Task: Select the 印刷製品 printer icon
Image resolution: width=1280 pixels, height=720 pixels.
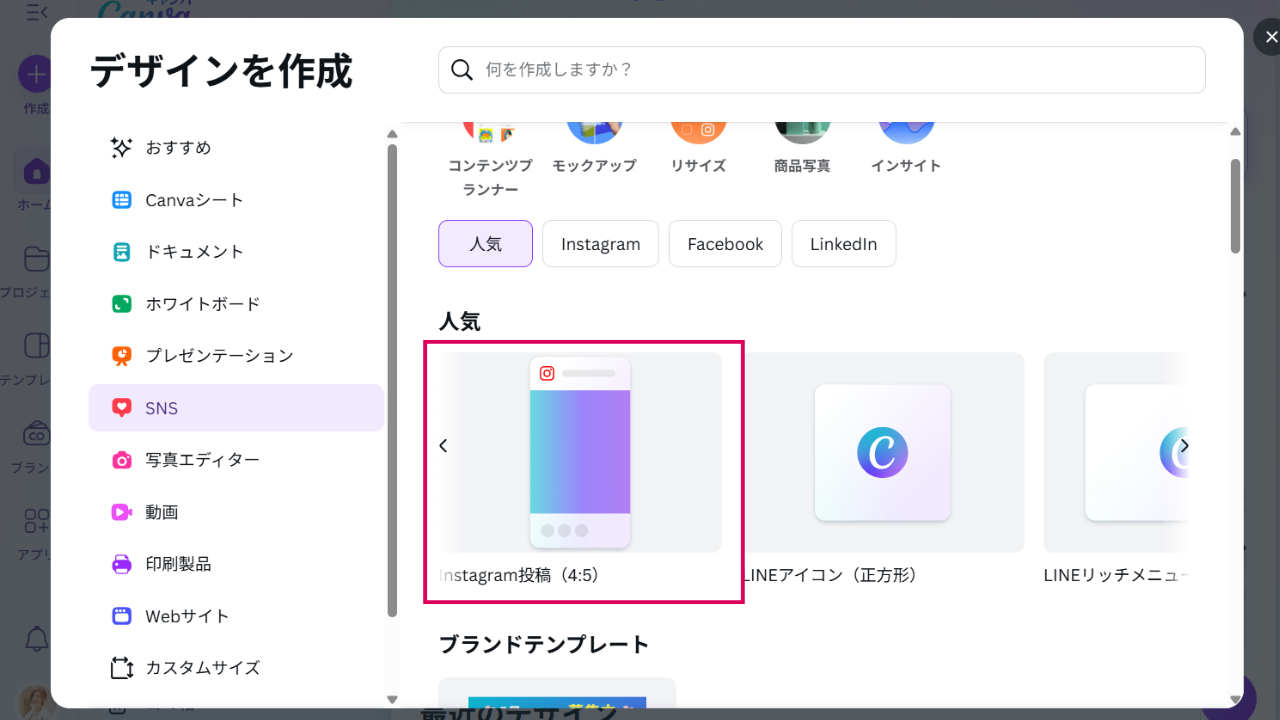Action: [121, 564]
